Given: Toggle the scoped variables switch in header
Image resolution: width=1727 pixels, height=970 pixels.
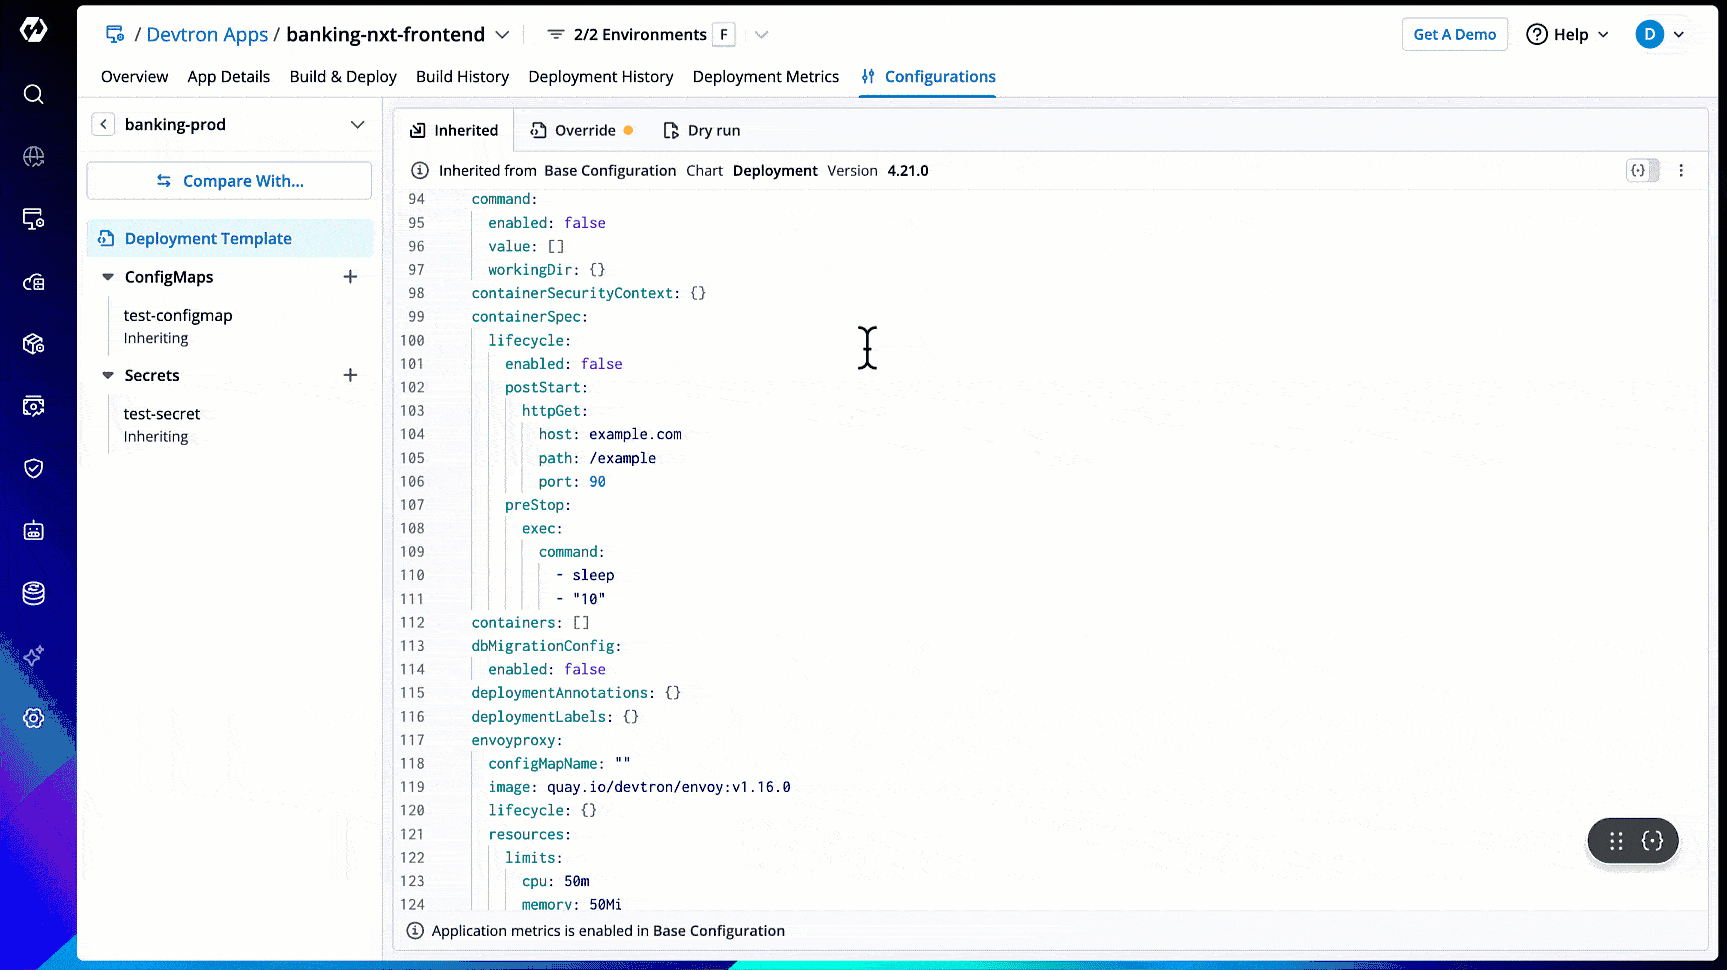Looking at the screenshot, I should click(1642, 171).
